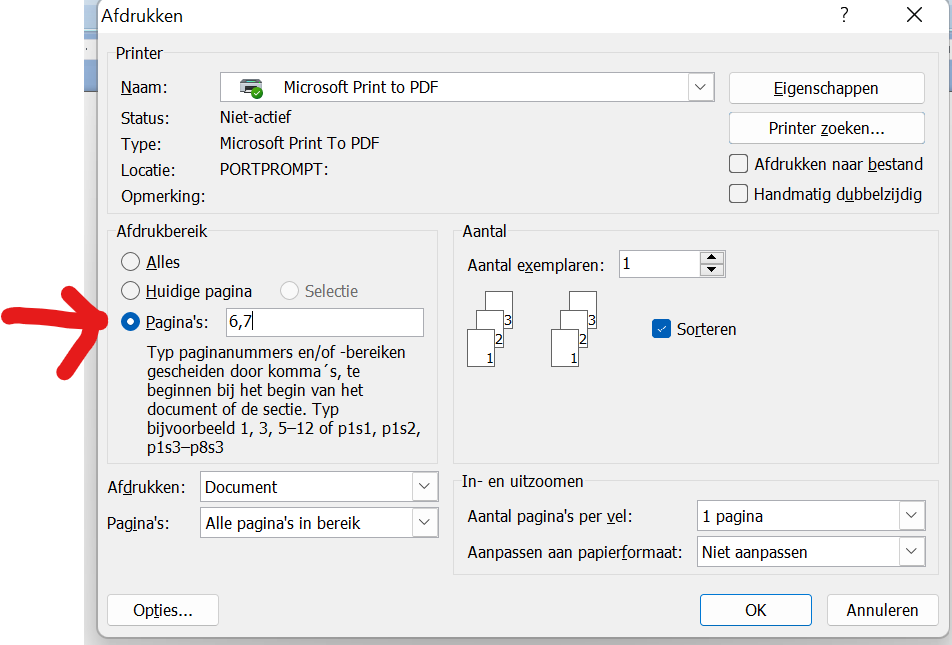Image resolution: width=952 pixels, height=645 pixels.
Task: Select the Alles radio button
Action: point(130,262)
